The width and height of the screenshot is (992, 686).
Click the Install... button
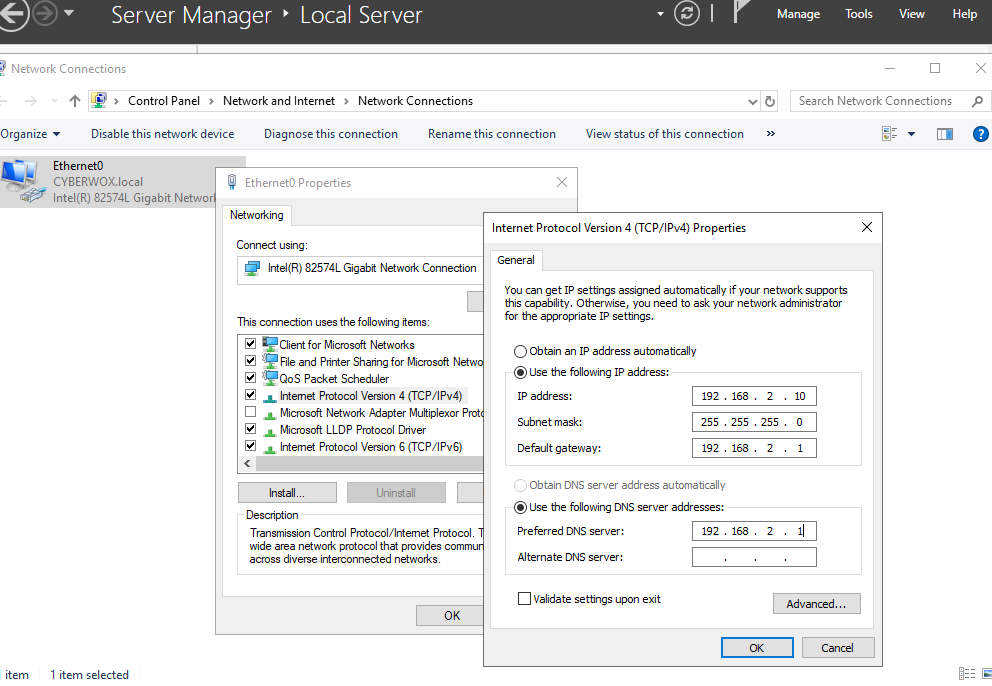coord(287,492)
